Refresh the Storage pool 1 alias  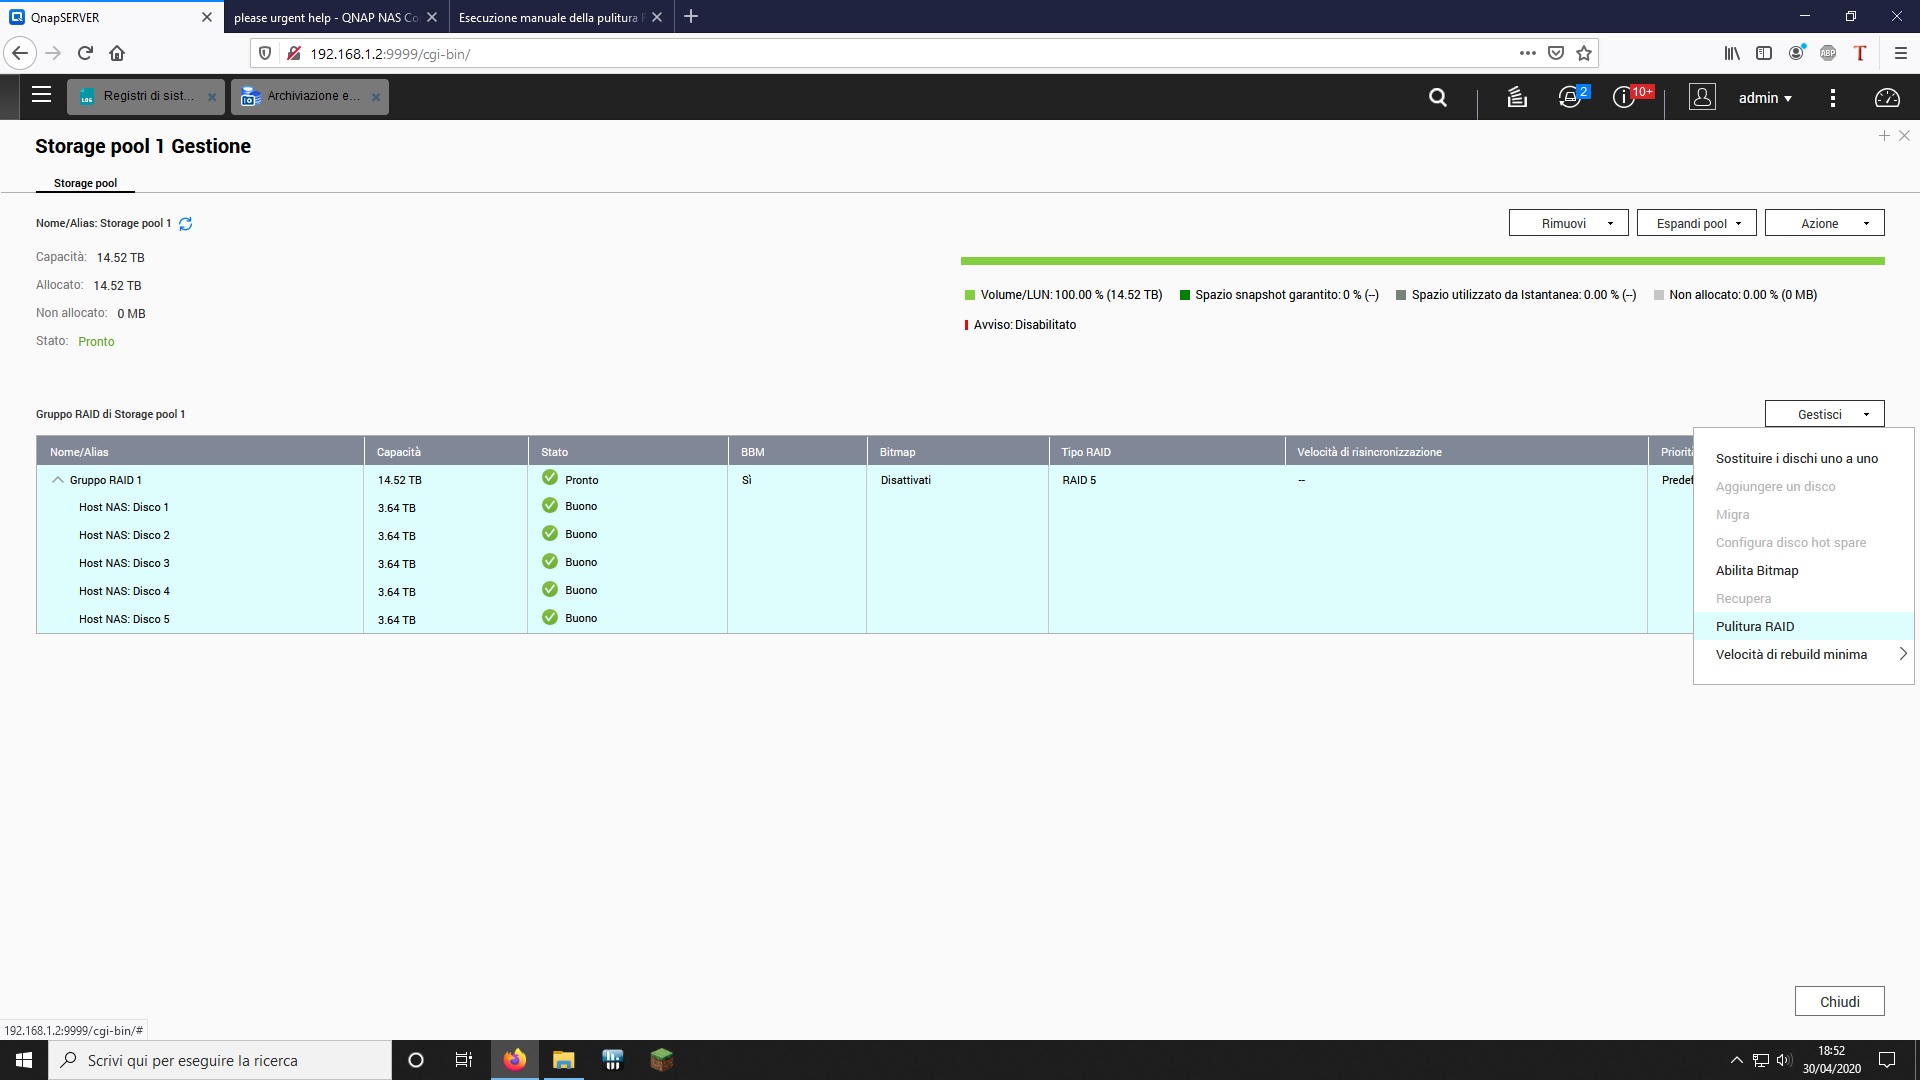(x=185, y=224)
